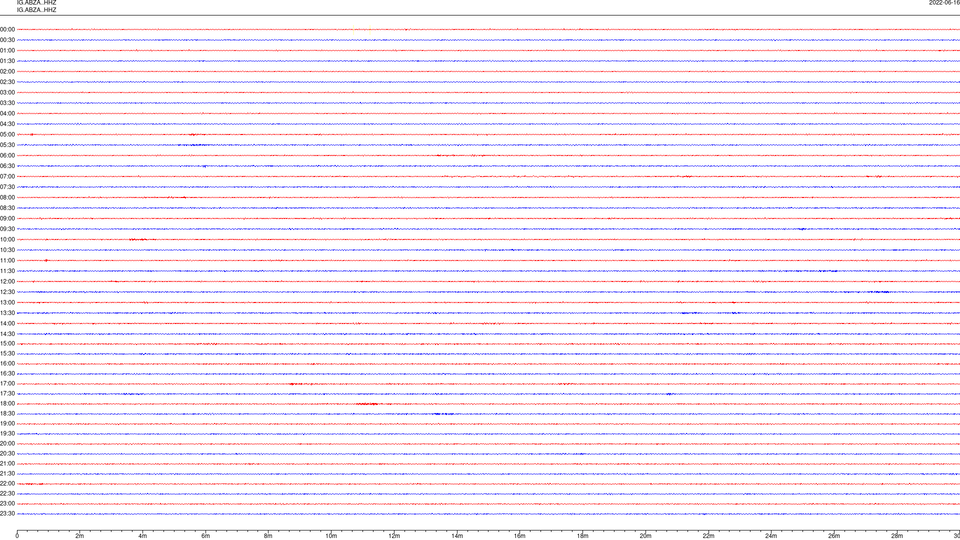Choose the 15:30 time label
This screenshot has height=540, width=960.
7,354
